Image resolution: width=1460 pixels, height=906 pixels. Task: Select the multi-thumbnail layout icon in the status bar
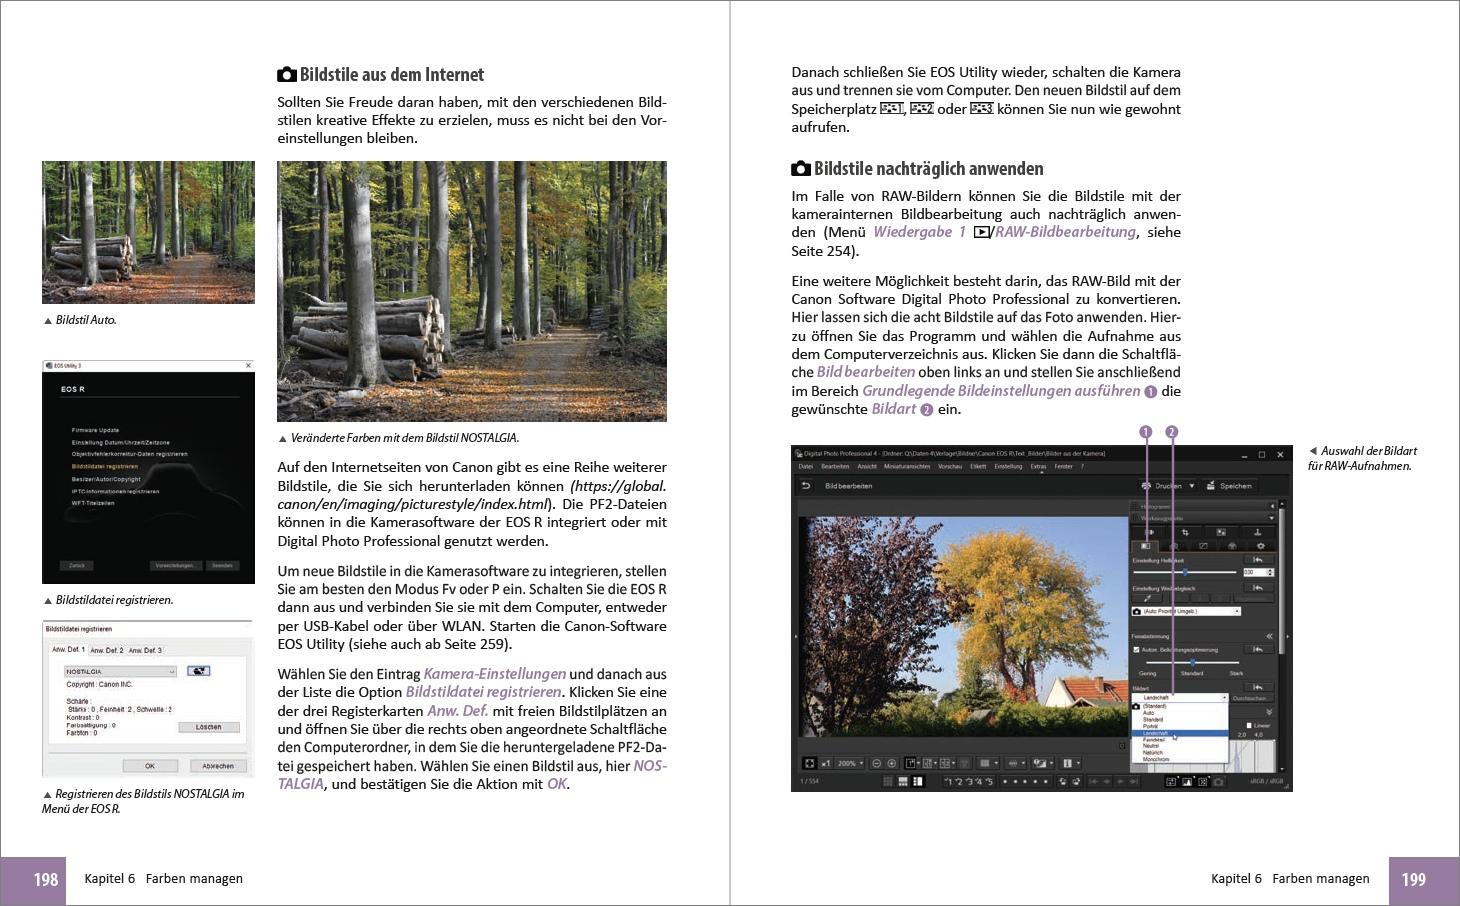point(901,782)
